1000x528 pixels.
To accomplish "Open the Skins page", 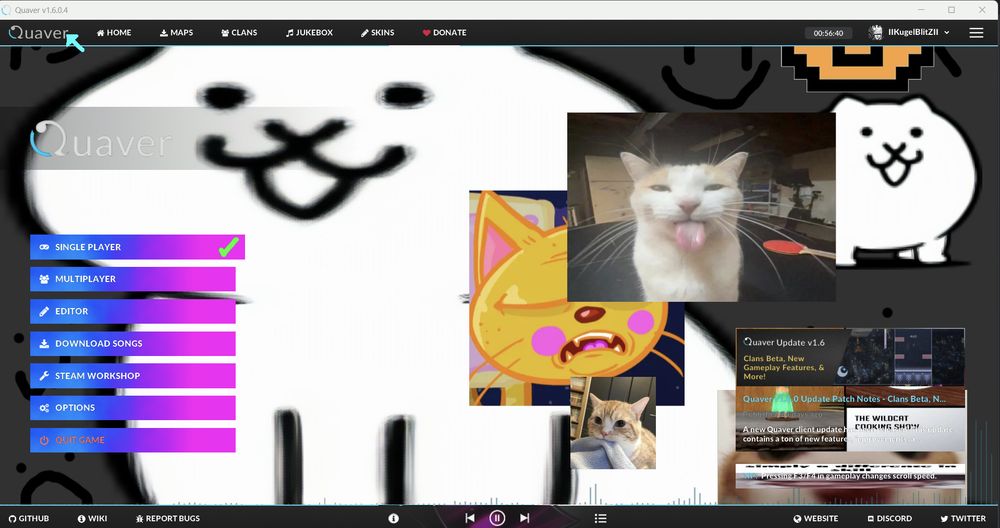I will pyautogui.click(x=378, y=33).
